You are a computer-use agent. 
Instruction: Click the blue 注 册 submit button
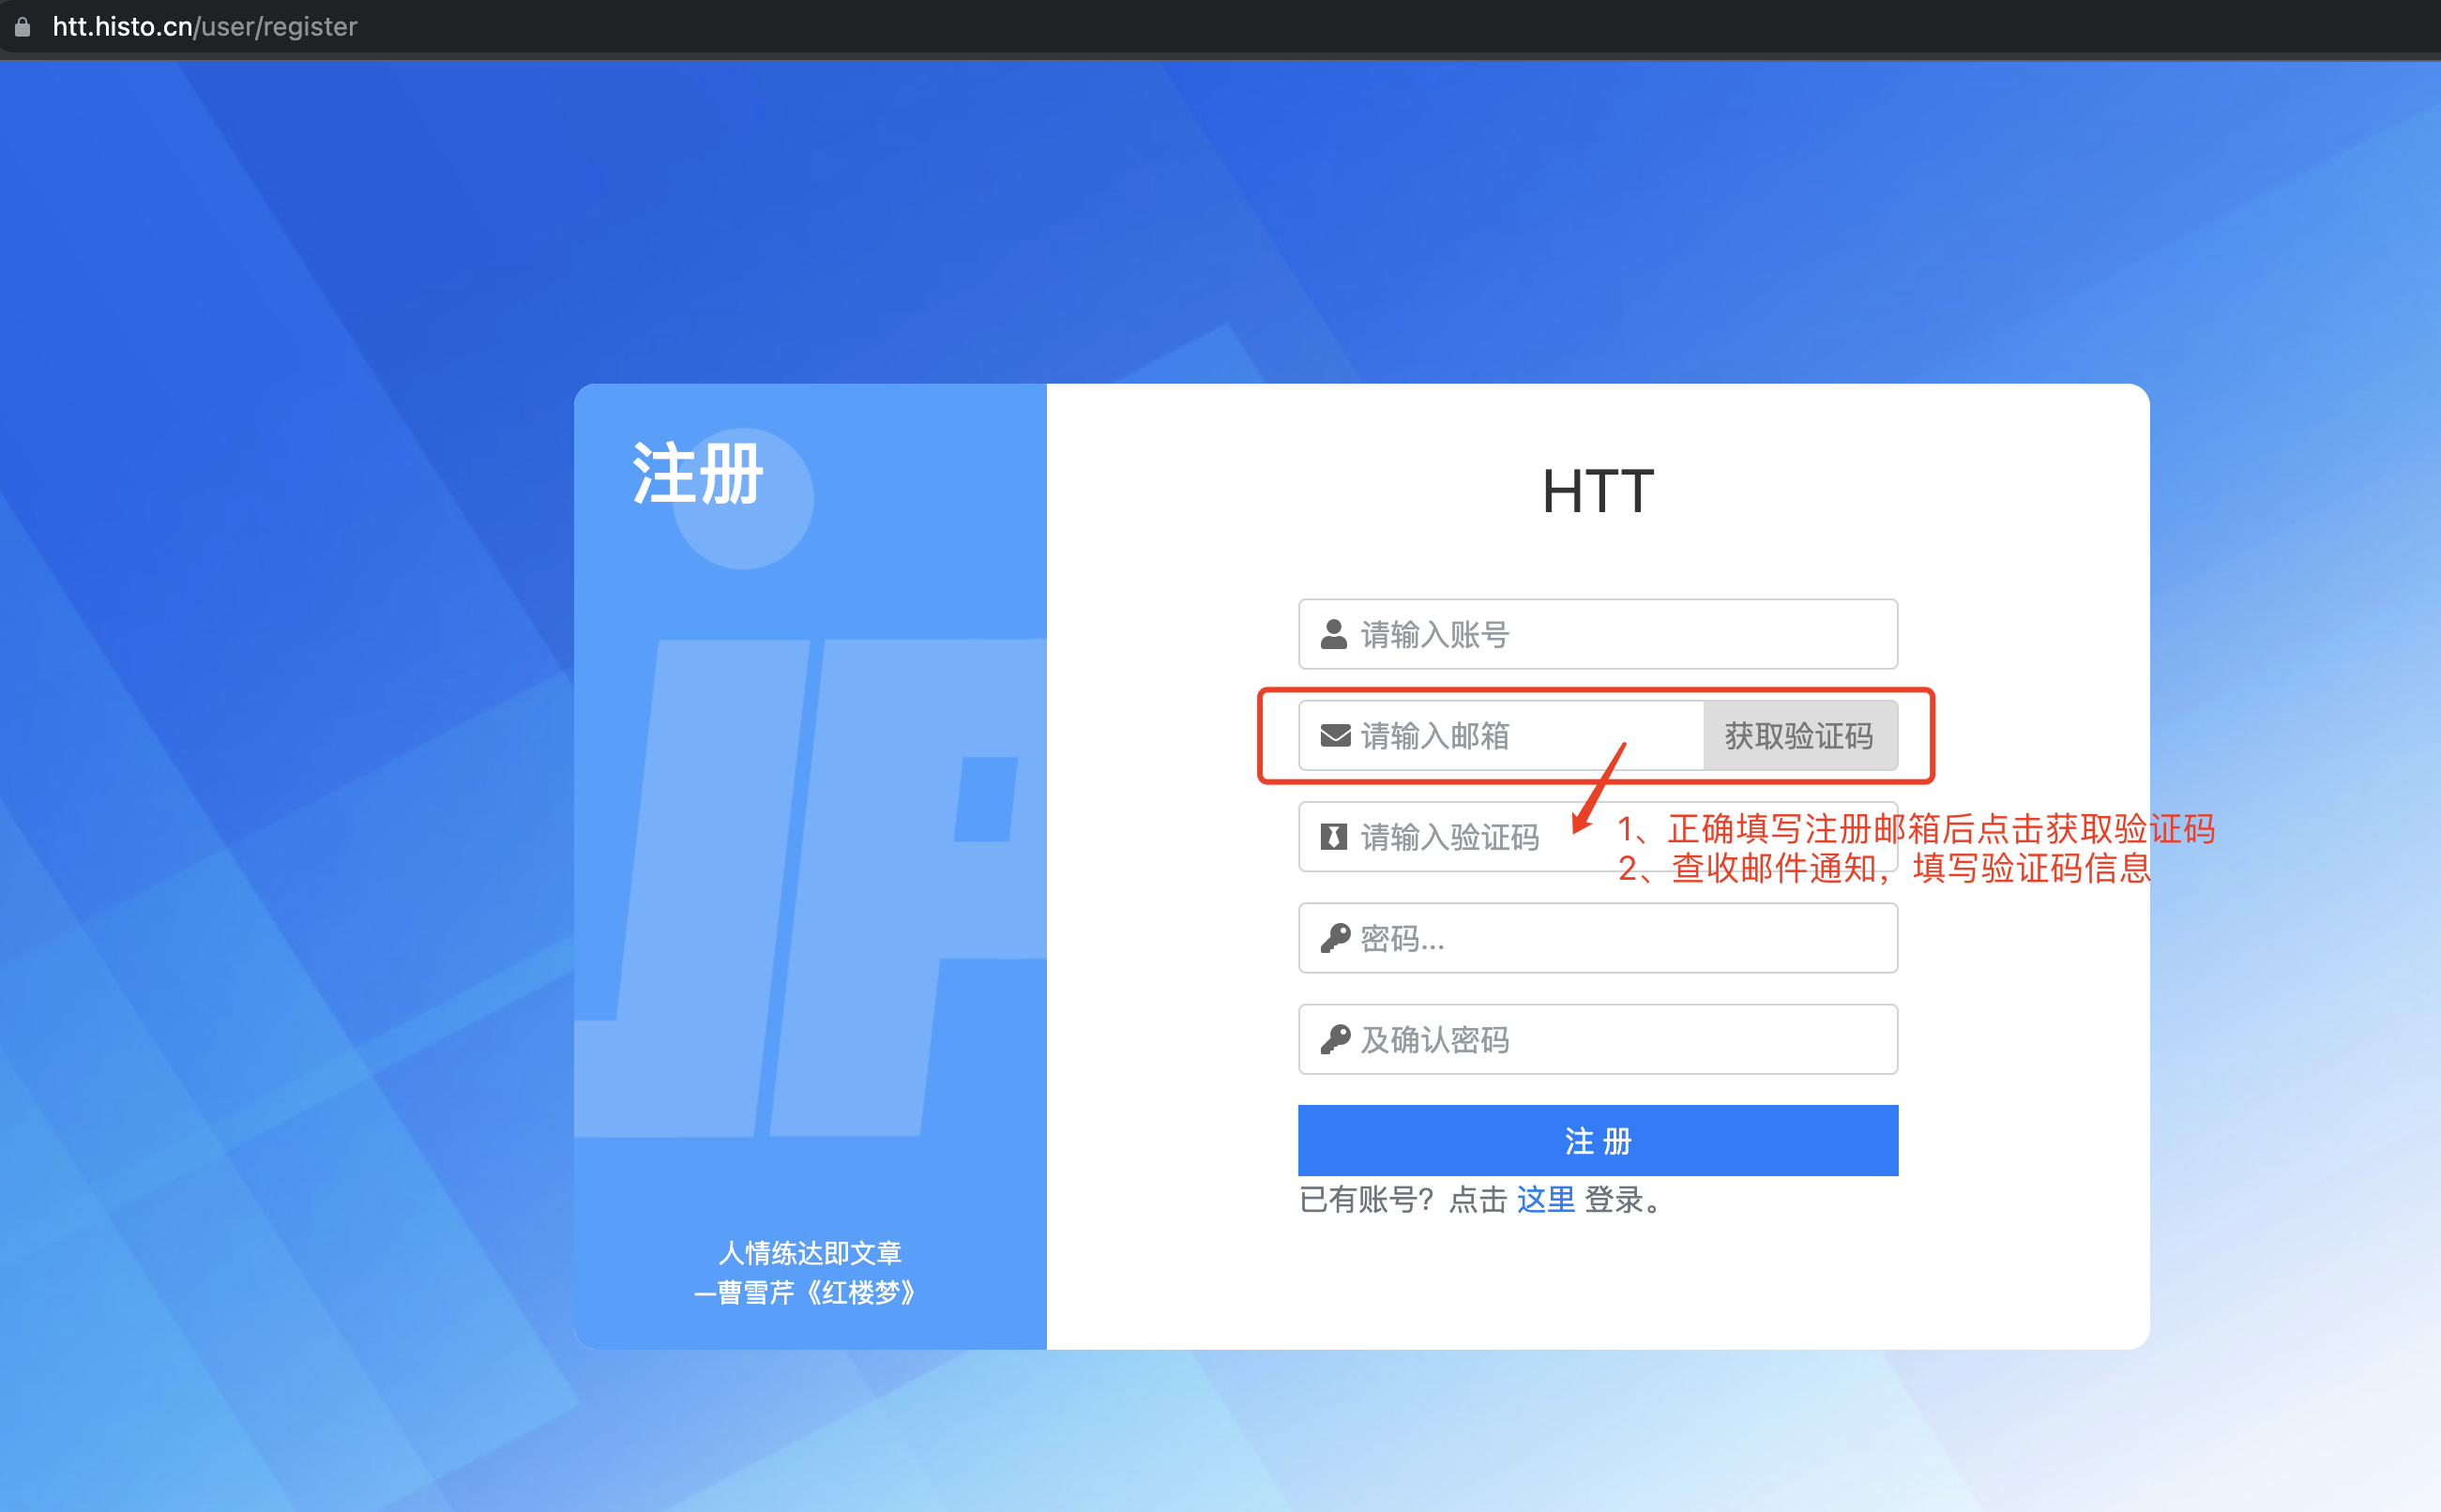[x=1597, y=1140]
